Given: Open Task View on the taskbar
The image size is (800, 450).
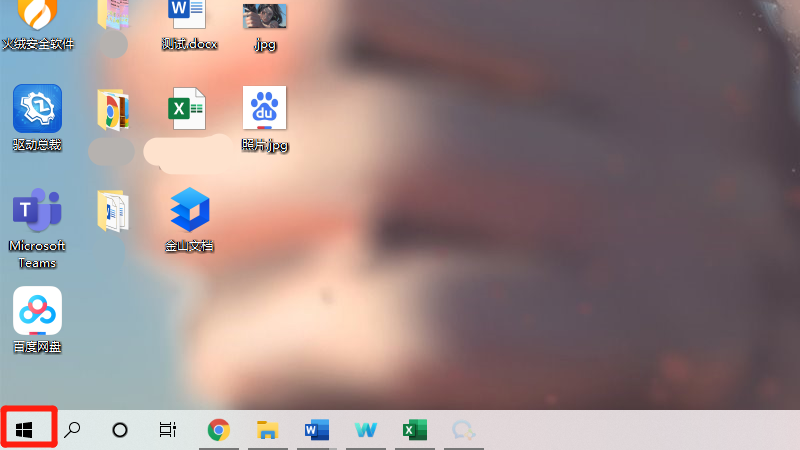Looking at the screenshot, I should coord(168,430).
